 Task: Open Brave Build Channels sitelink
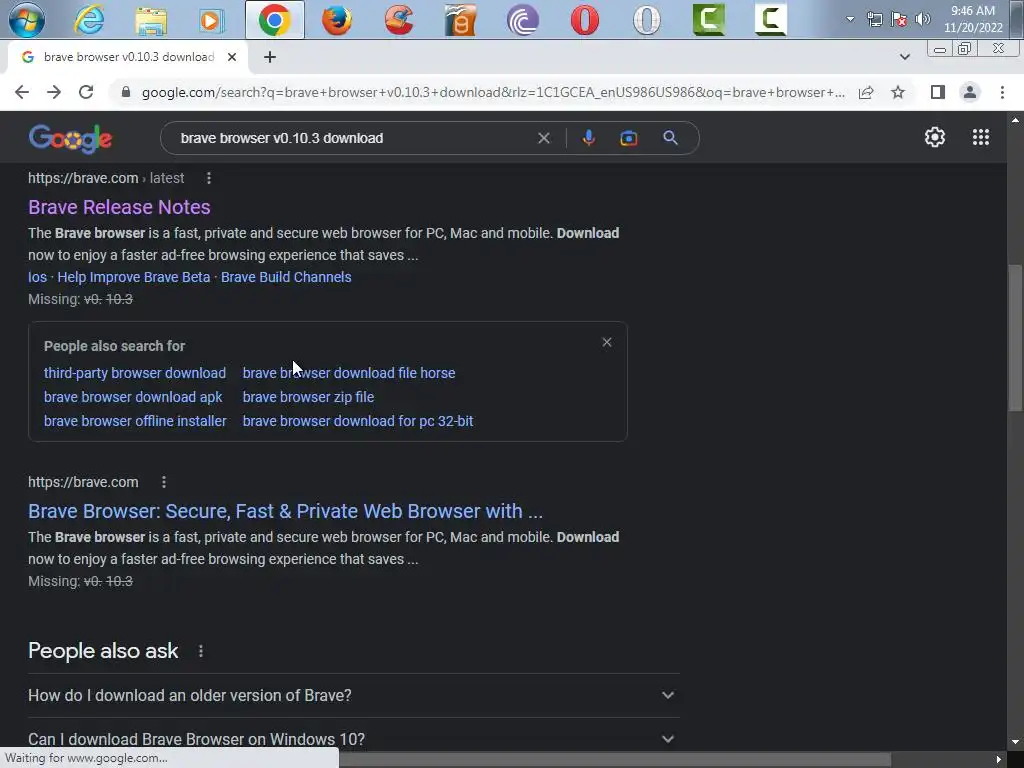286,277
